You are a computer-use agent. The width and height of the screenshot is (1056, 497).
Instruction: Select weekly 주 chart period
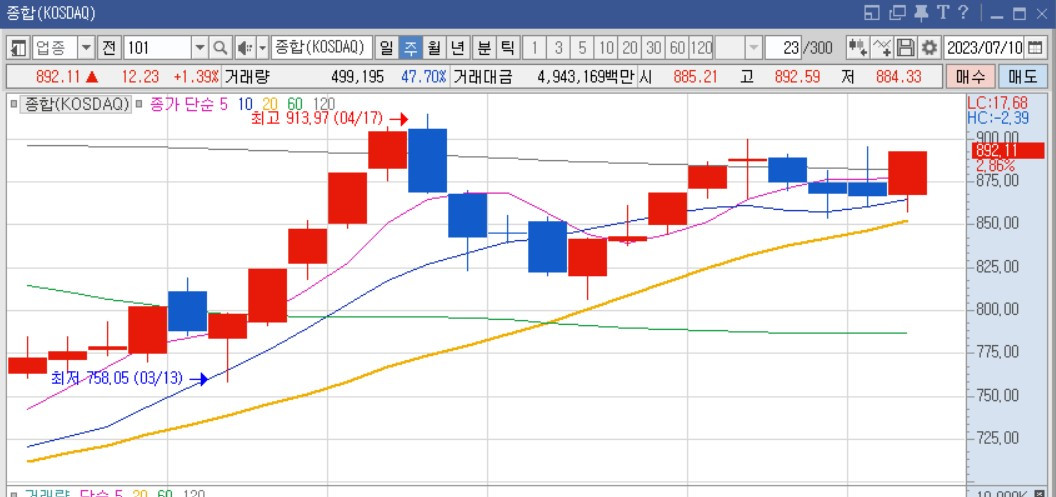[409, 48]
